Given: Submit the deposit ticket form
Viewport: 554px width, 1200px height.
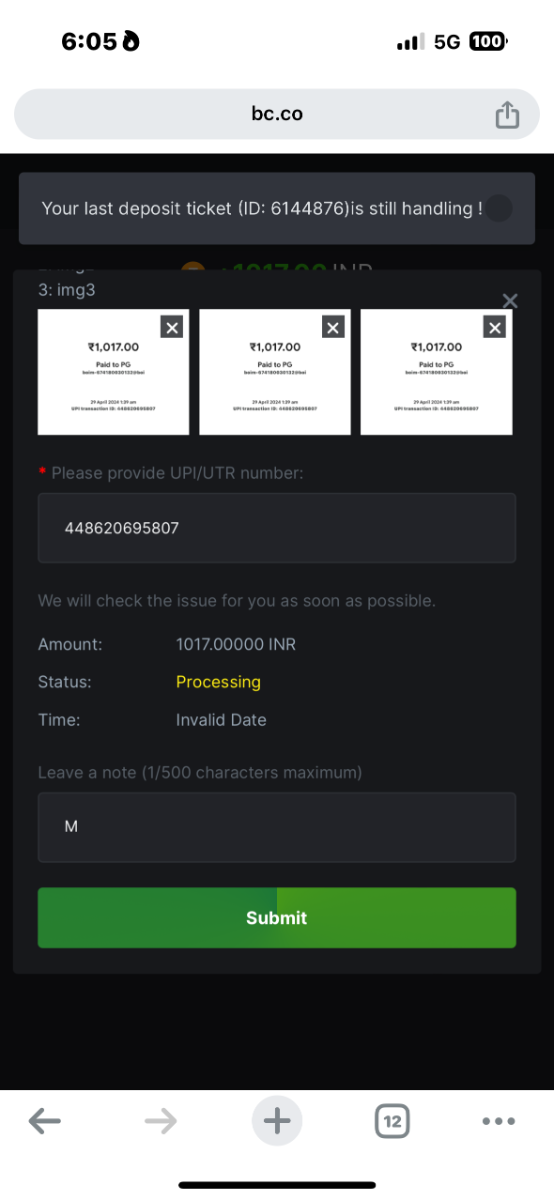Looking at the screenshot, I should pyautogui.click(x=277, y=918).
